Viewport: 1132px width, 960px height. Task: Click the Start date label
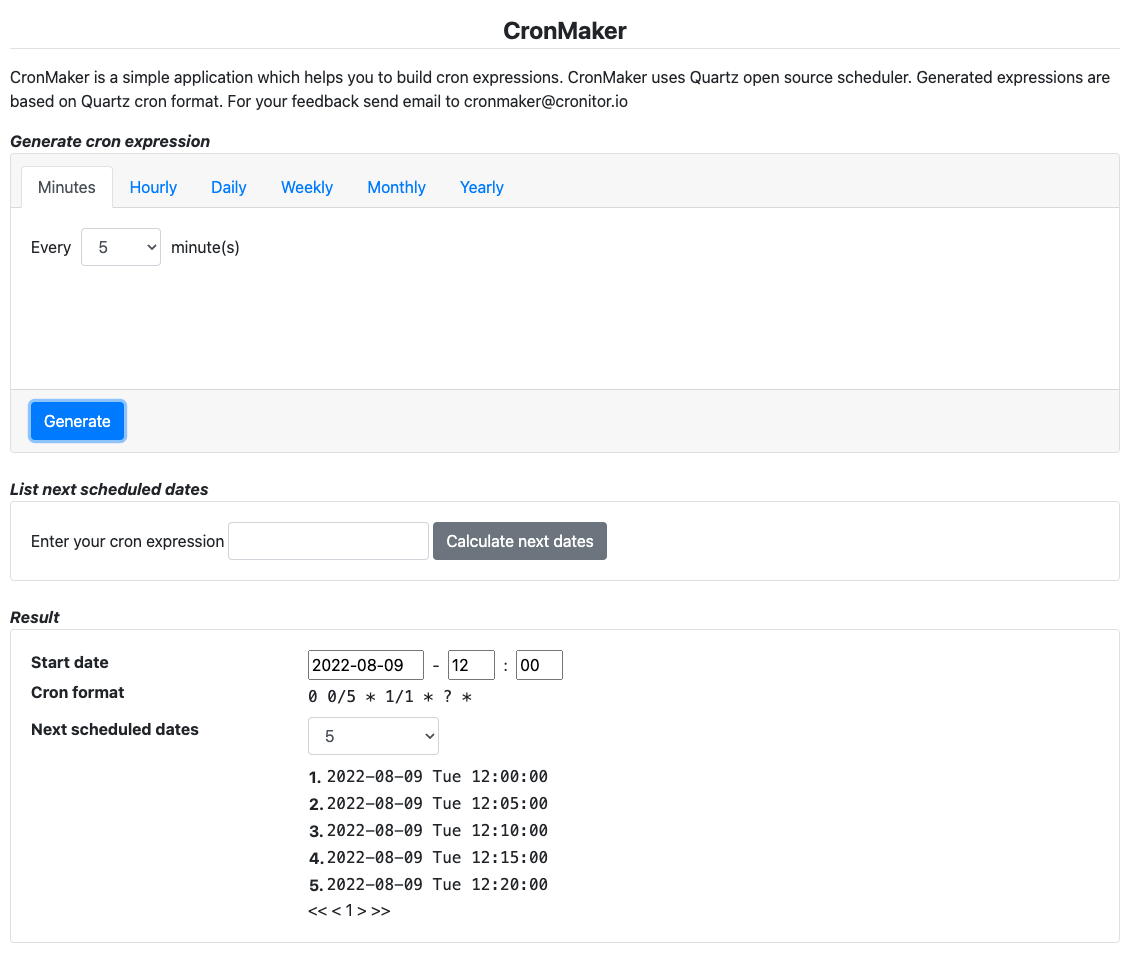69,662
